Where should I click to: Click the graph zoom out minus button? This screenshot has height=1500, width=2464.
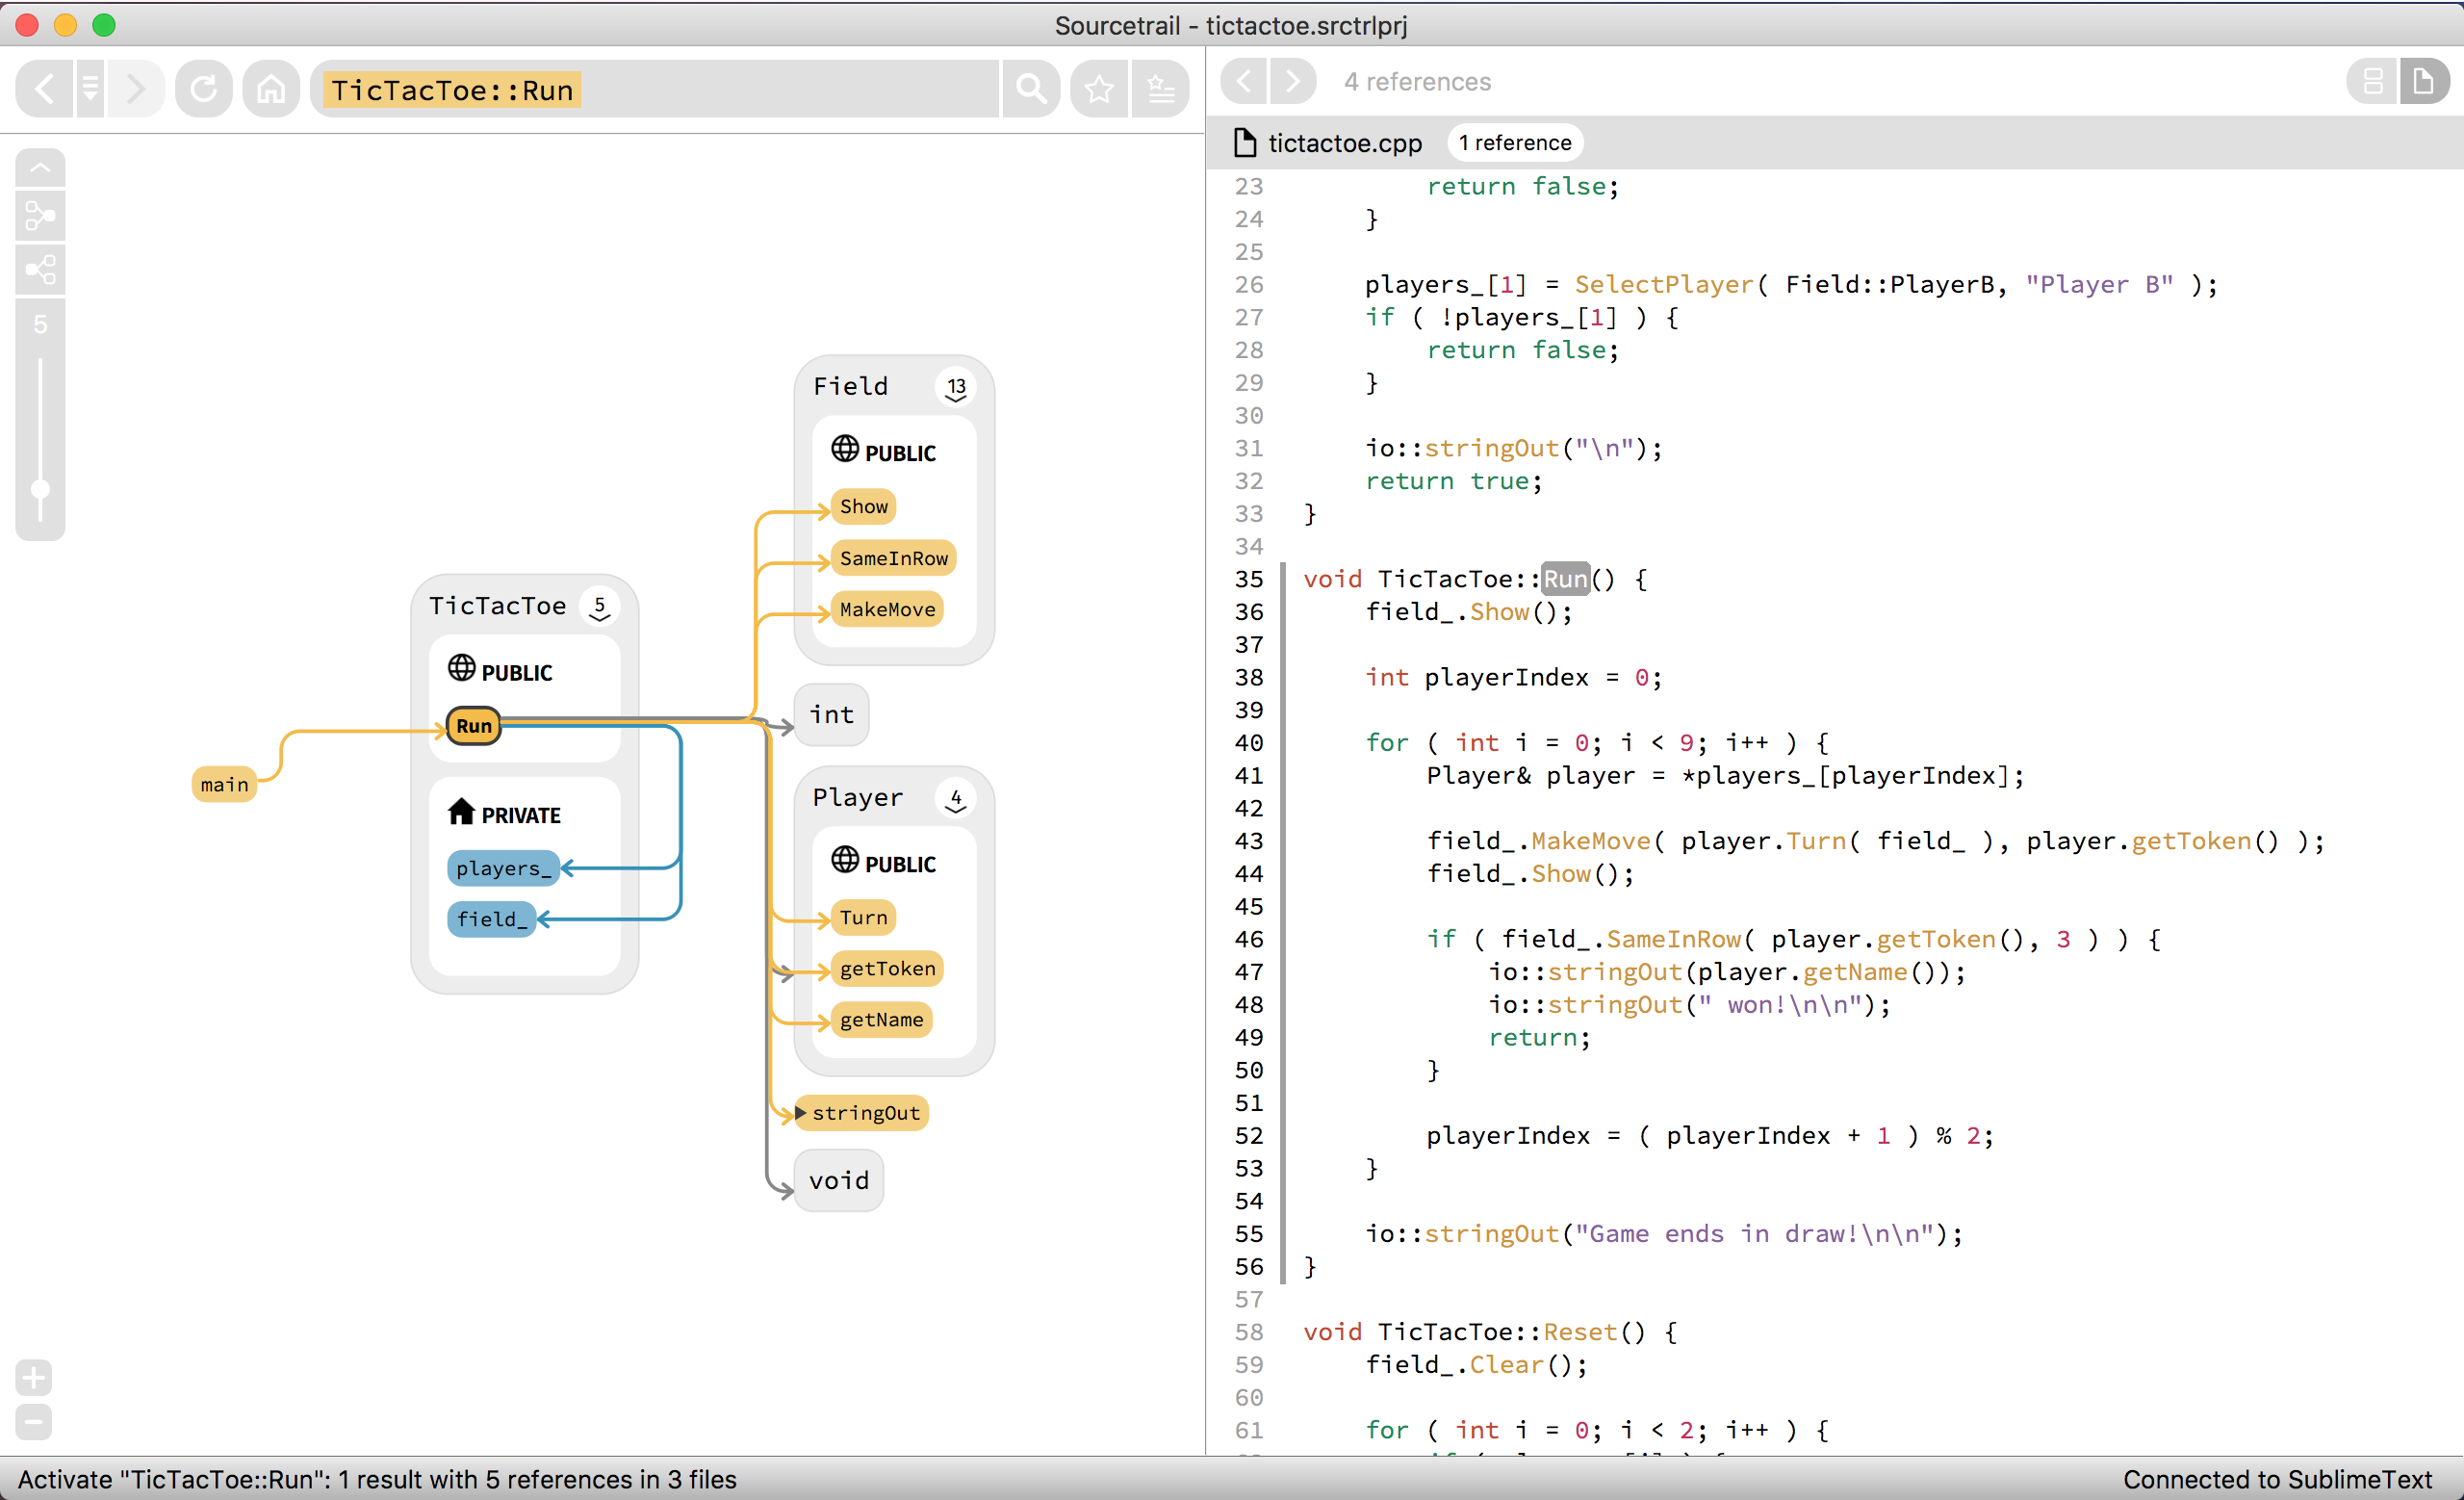[34, 1421]
